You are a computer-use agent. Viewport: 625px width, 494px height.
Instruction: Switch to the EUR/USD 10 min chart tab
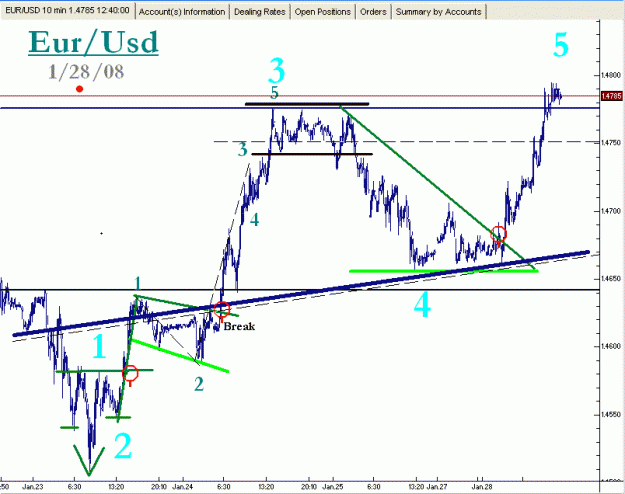tap(67, 11)
